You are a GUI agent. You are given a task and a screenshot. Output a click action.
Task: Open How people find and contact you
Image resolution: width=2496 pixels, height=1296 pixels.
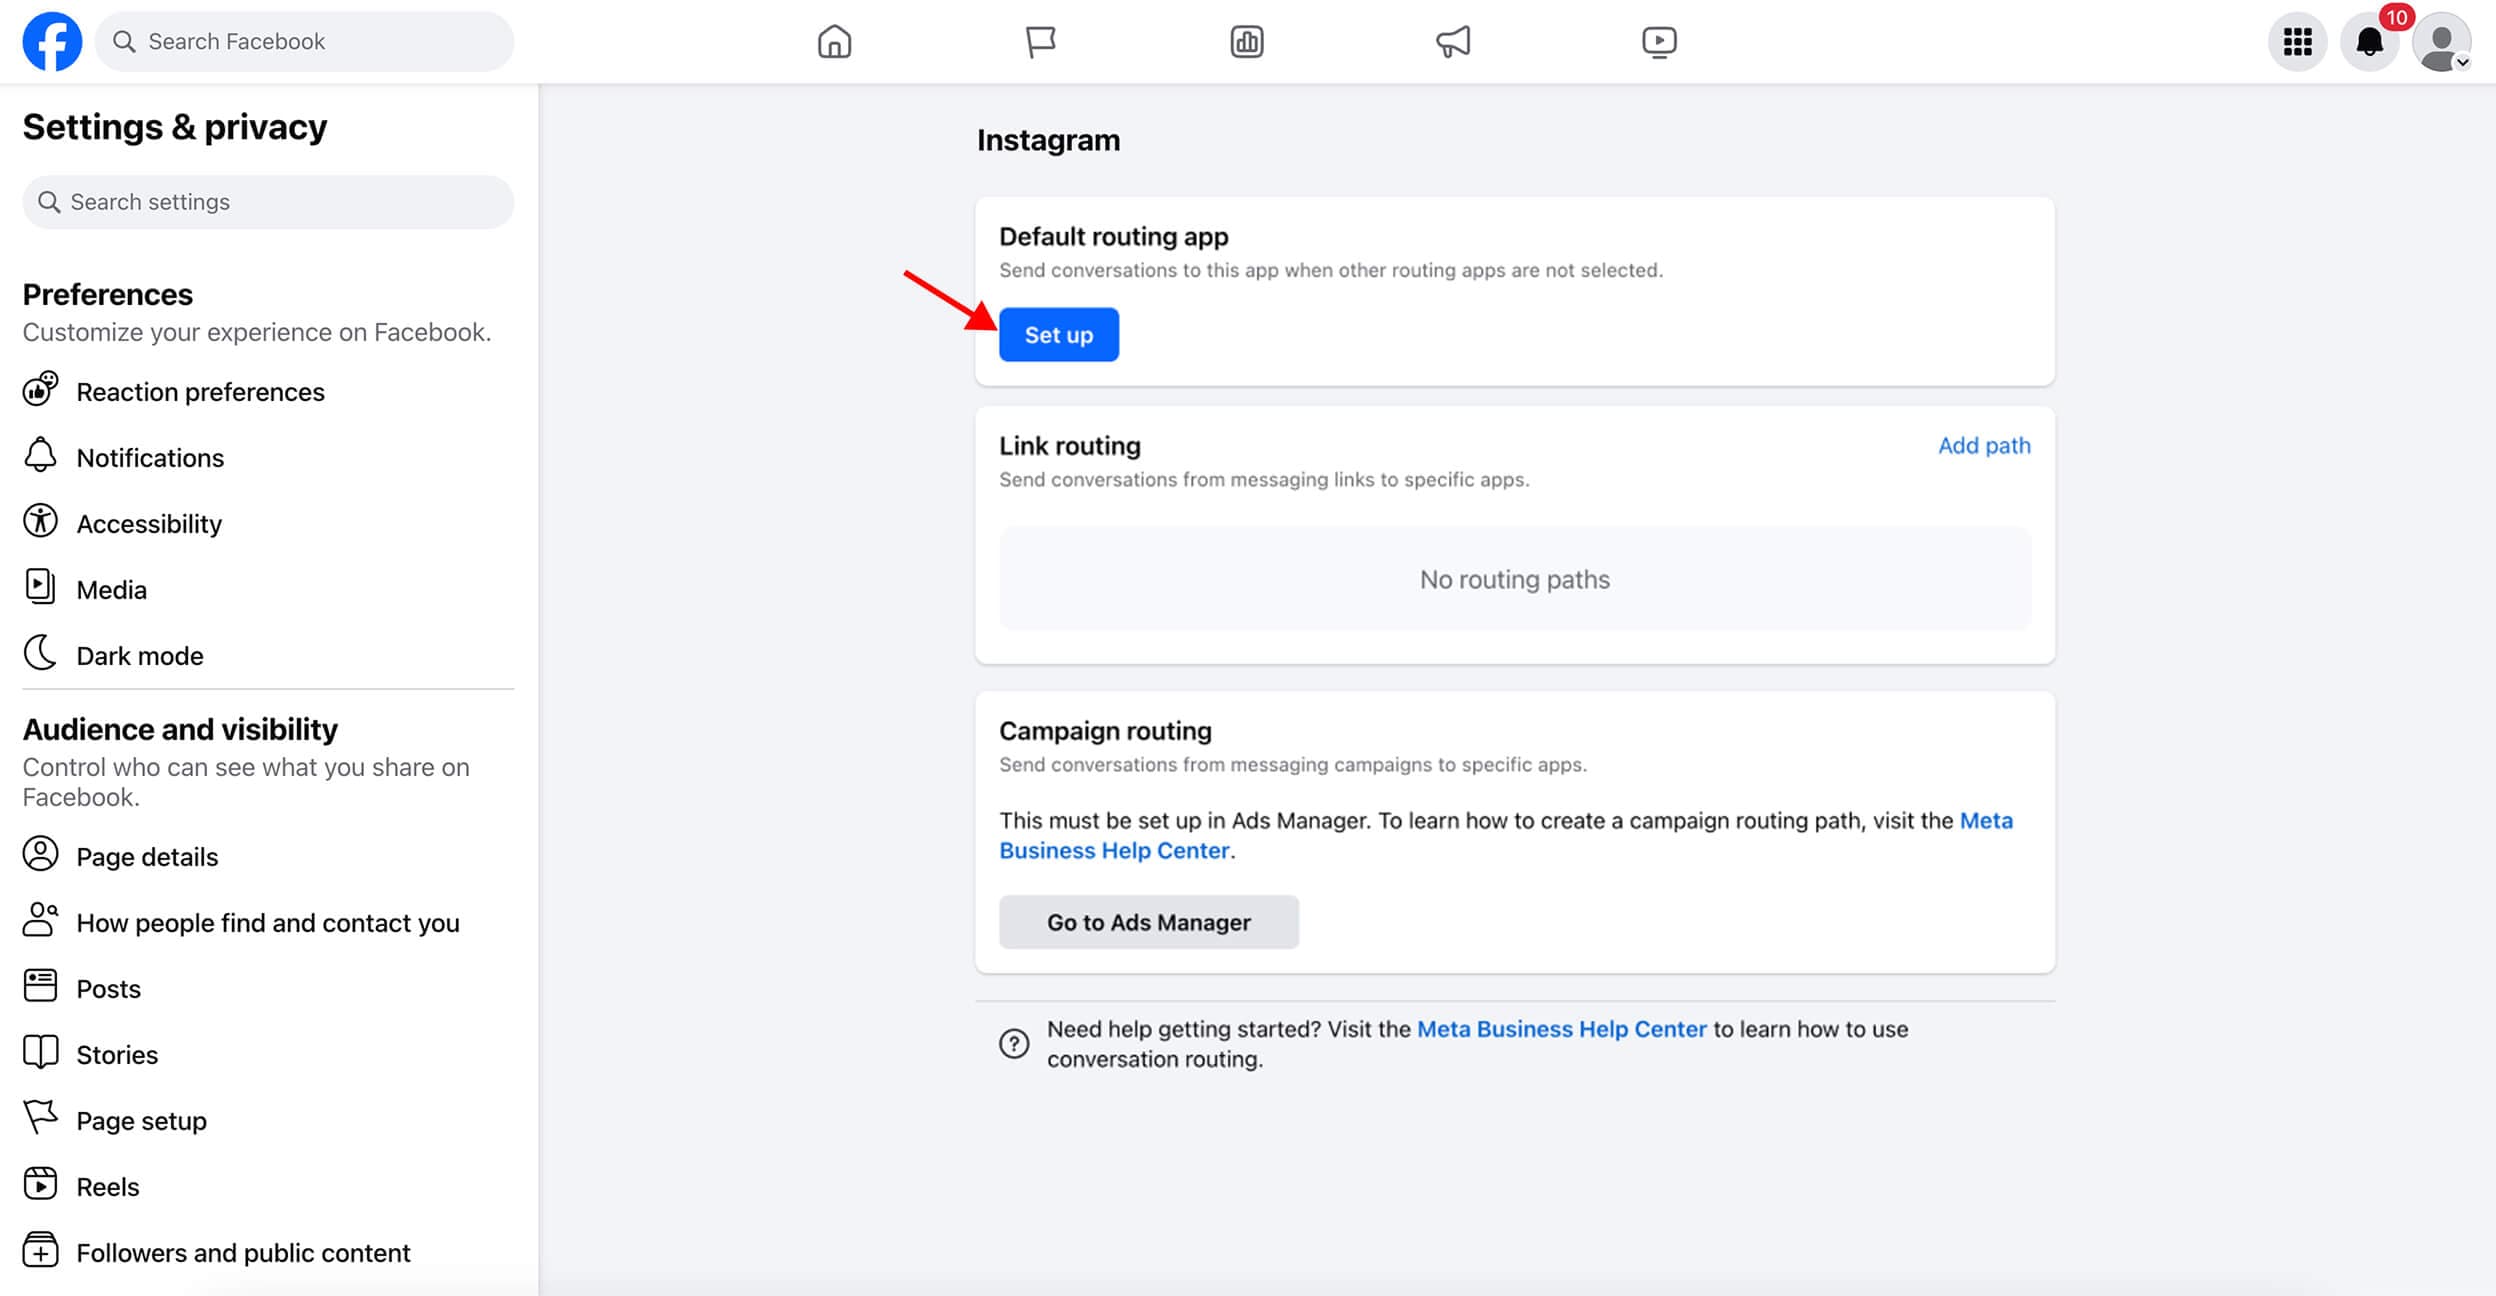[268, 923]
